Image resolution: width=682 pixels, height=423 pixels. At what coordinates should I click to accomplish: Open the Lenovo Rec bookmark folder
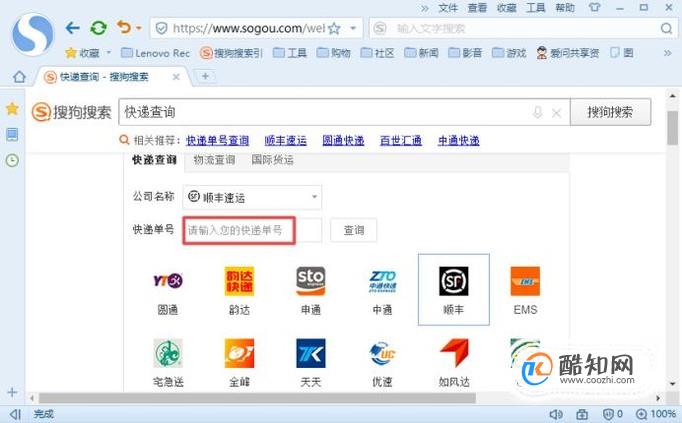pos(155,53)
